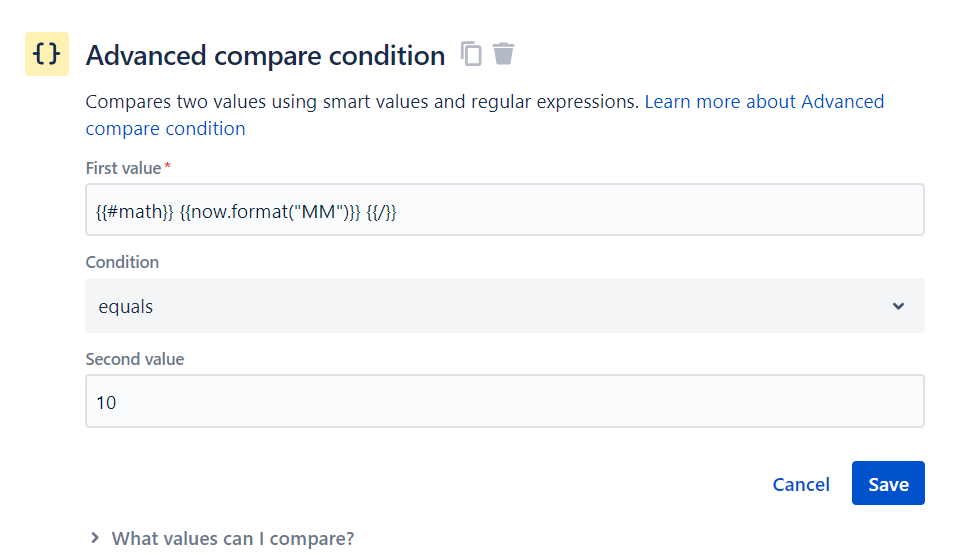Click the Advanced compare condition heading
The width and height of the screenshot is (974, 555).
[265, 55]
